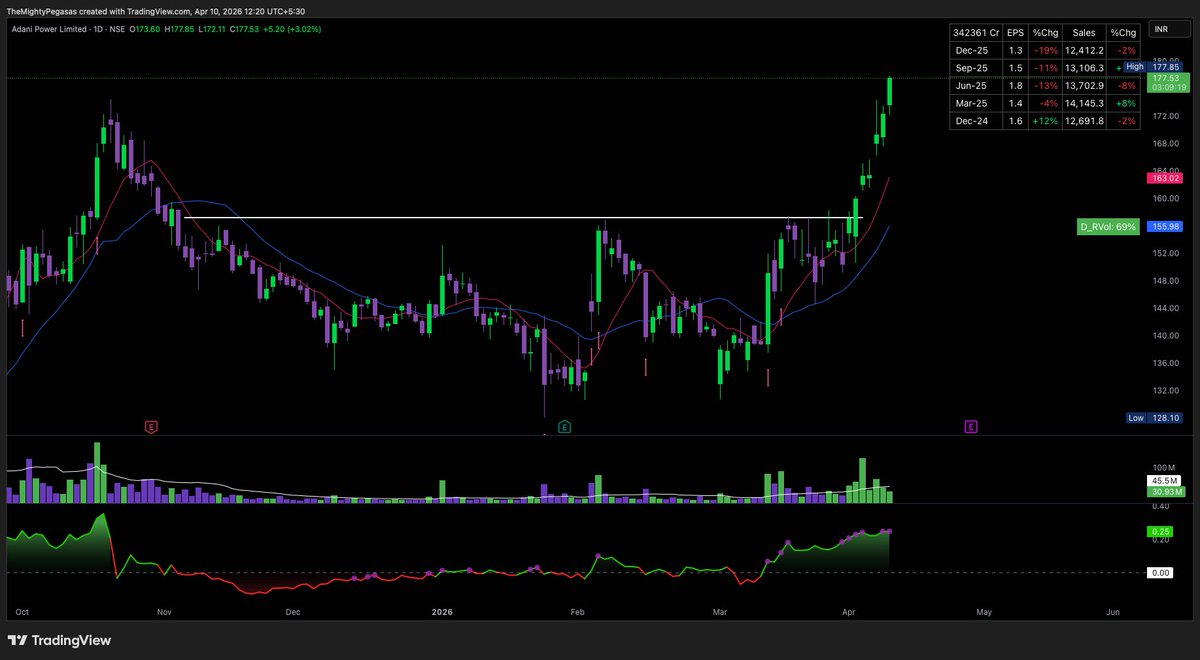Click the 2026 label on time axis
This screenshot has height=660, width=1200.
click(442, 611)
